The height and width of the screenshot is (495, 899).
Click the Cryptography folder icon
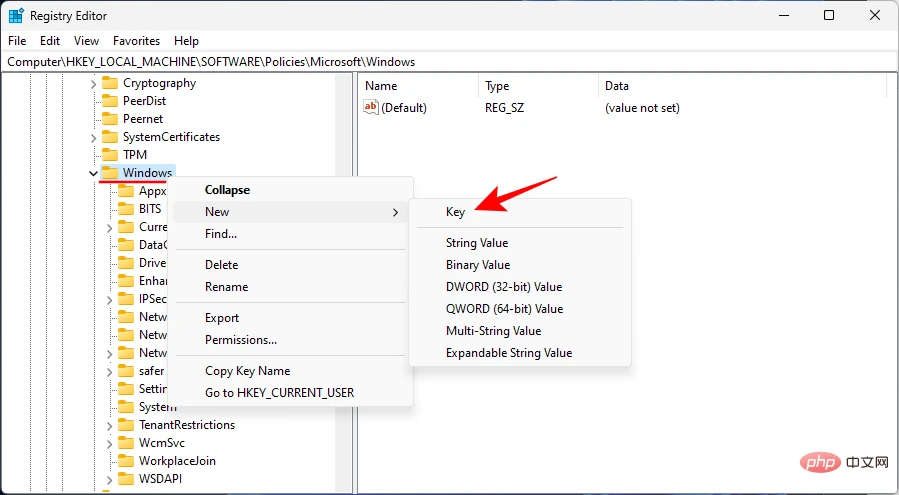tap(110, 83)
